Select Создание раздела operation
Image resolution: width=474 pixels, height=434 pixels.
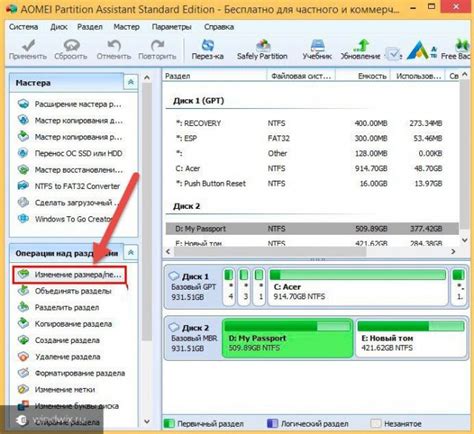pos(59,340)
